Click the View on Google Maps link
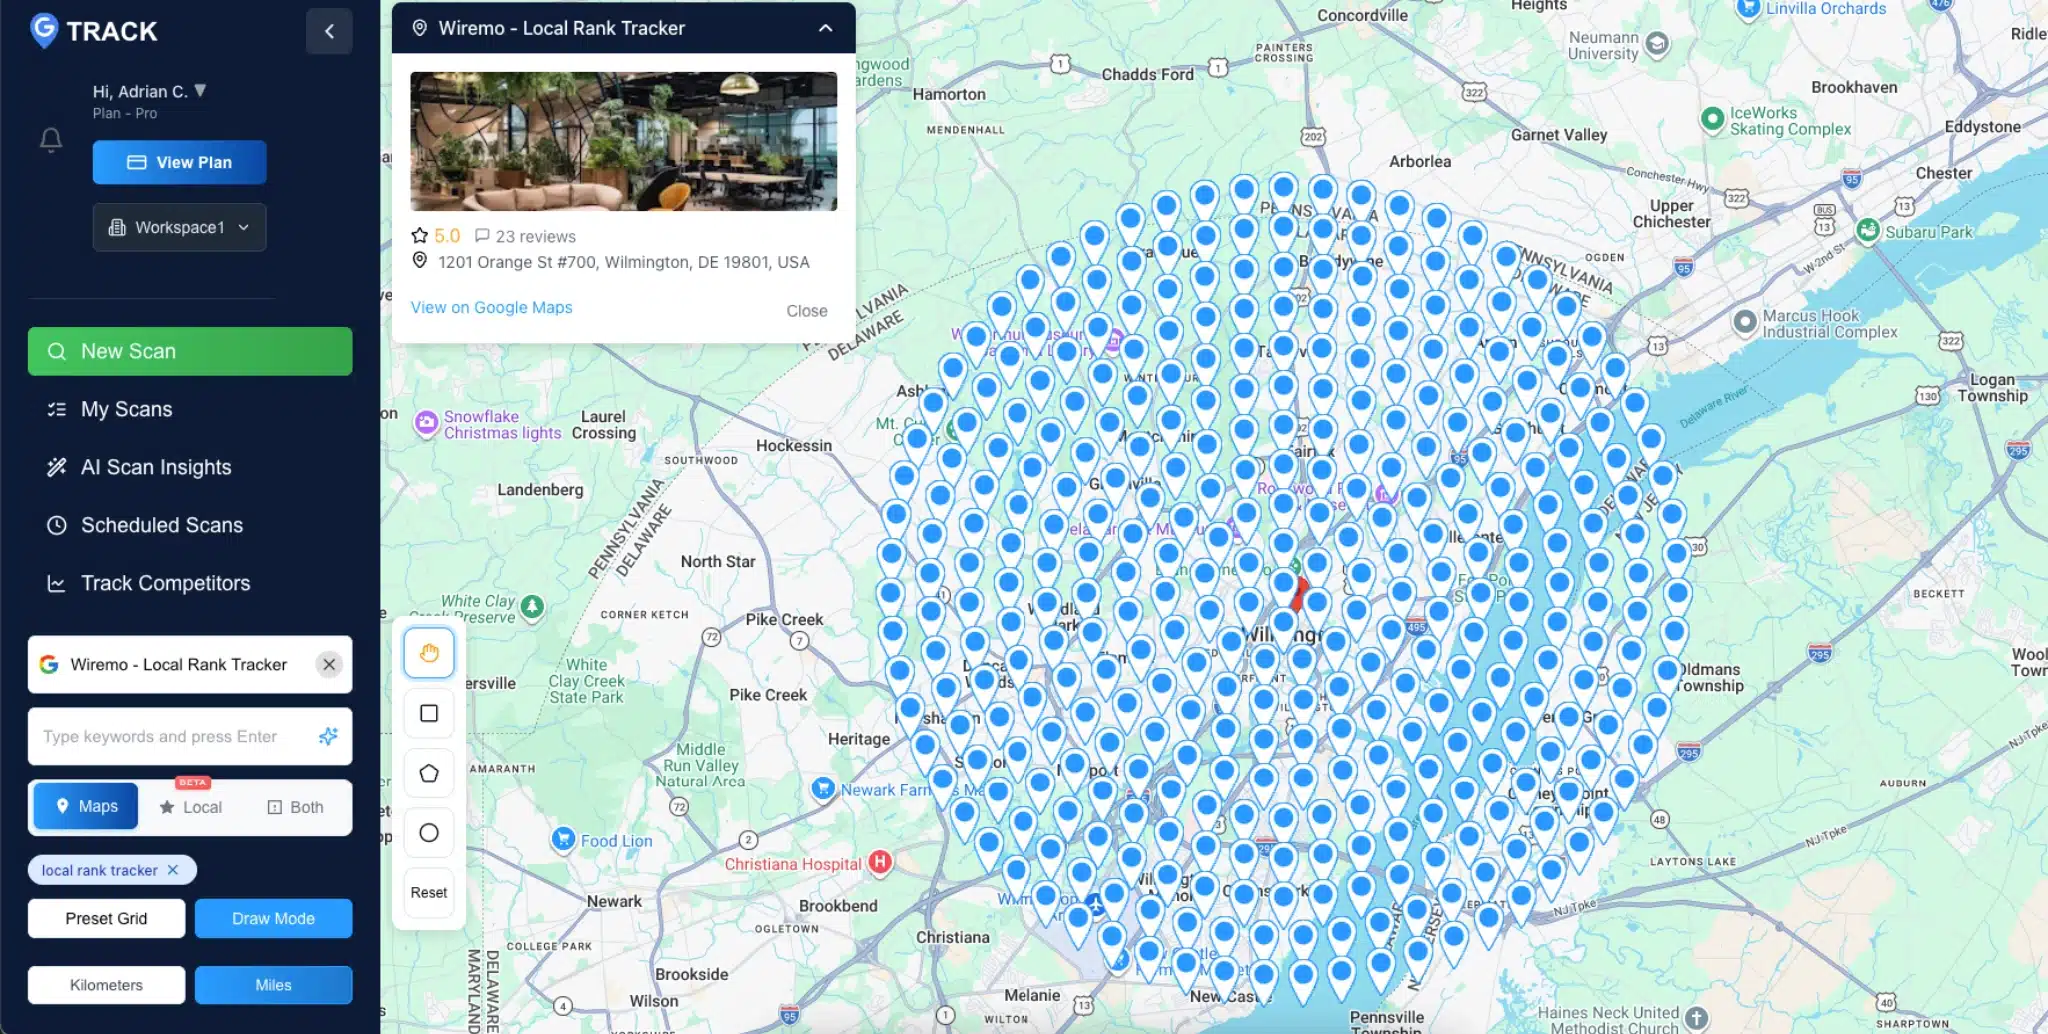Image resolution: width=2048 pixels, height=1034 pixels. 491,307
